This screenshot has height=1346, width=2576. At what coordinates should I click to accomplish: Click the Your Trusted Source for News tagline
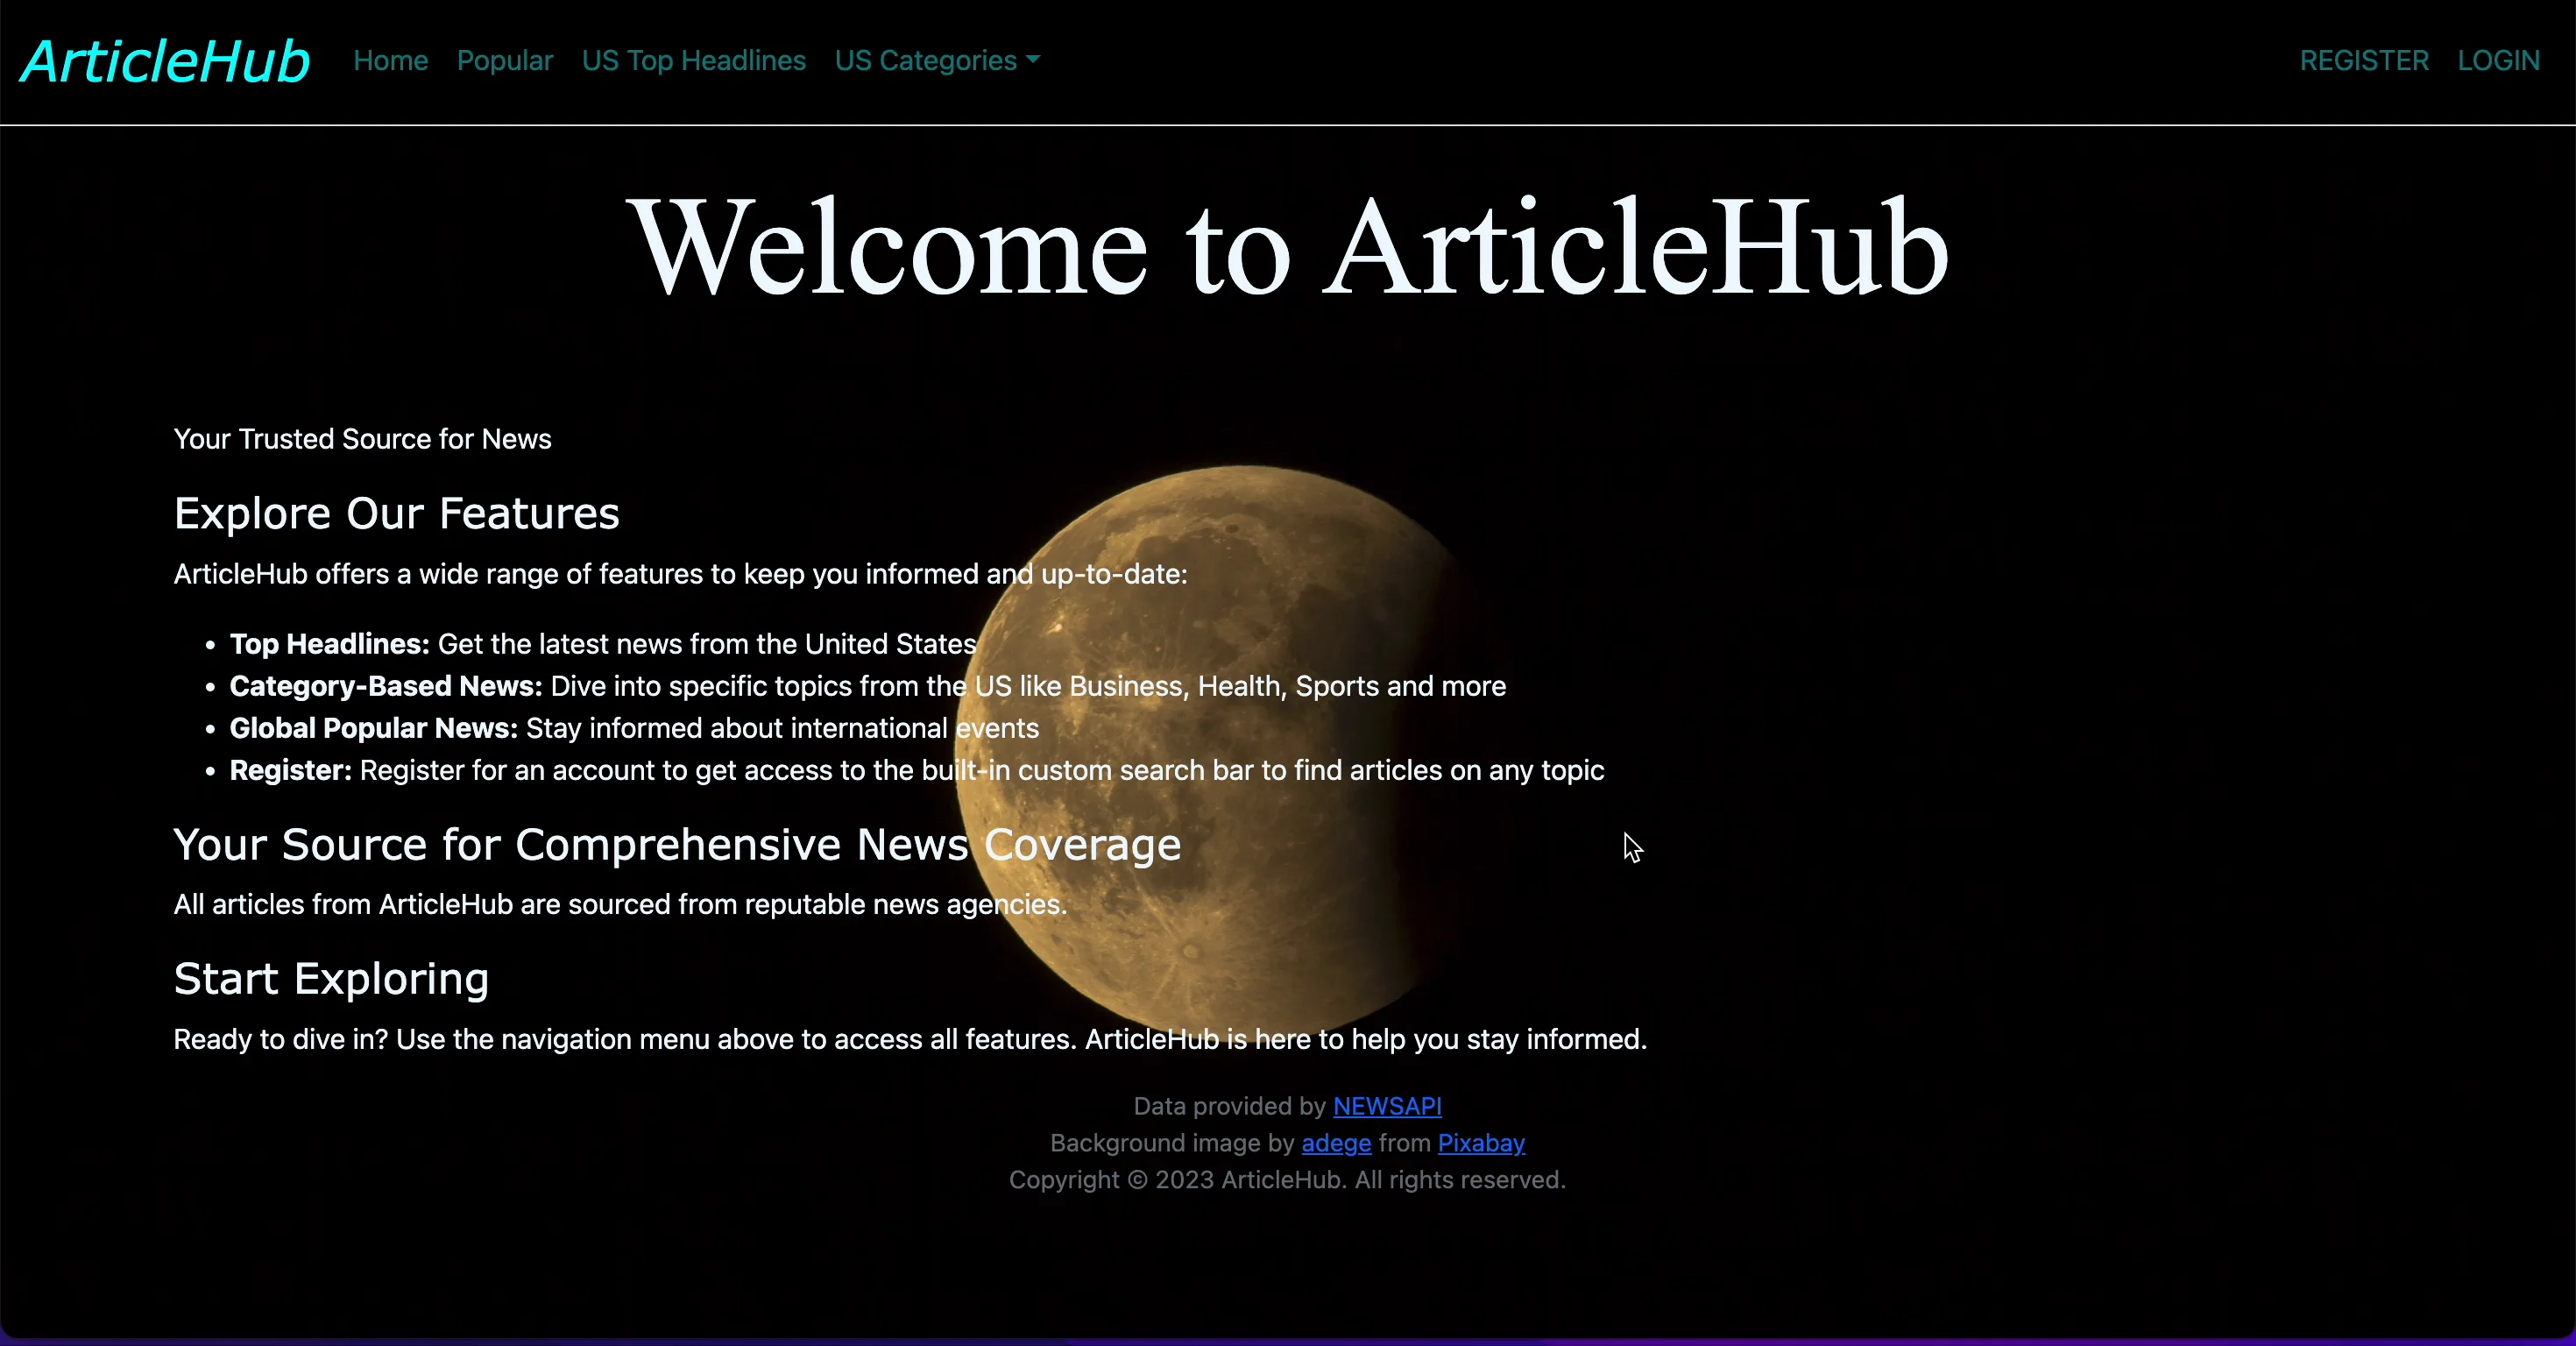362,439
